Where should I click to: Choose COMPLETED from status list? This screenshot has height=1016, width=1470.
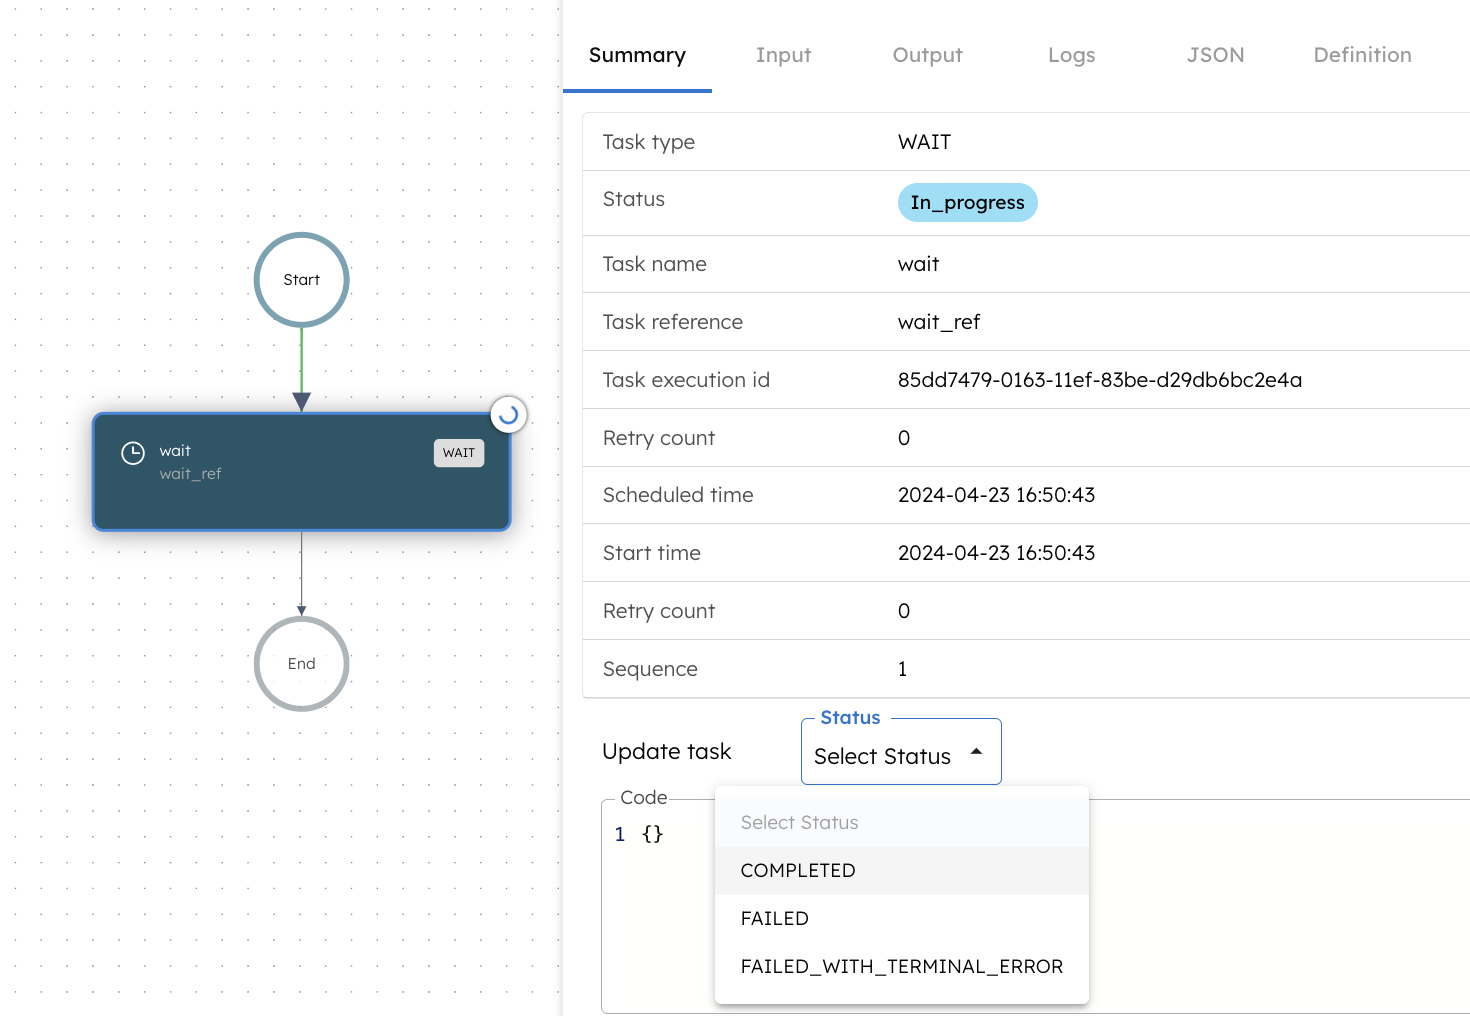click(901, 871)
